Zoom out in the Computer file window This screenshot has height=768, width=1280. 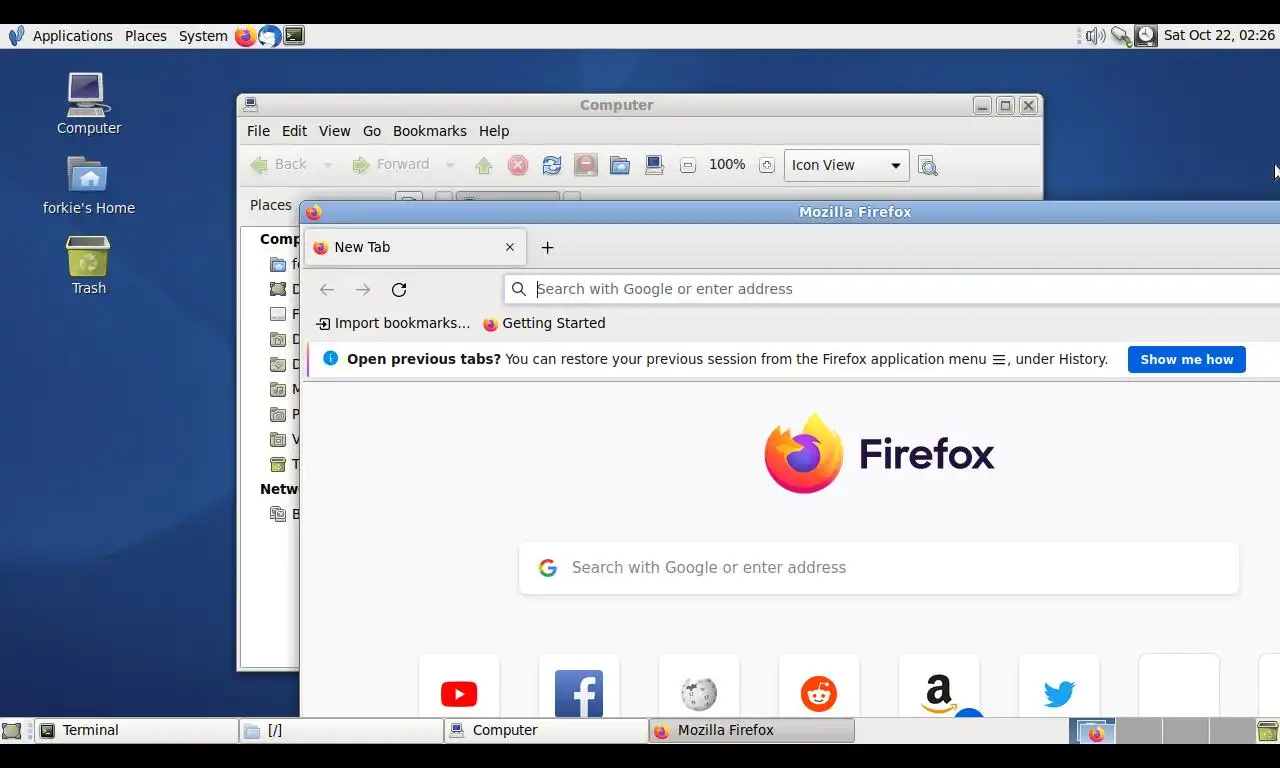coord(688,166)
